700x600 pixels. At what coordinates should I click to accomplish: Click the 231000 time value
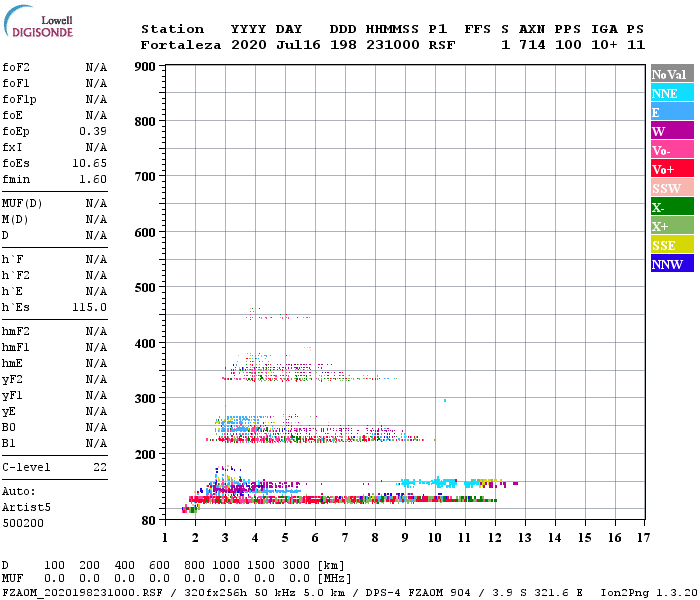tap(393, 45)
